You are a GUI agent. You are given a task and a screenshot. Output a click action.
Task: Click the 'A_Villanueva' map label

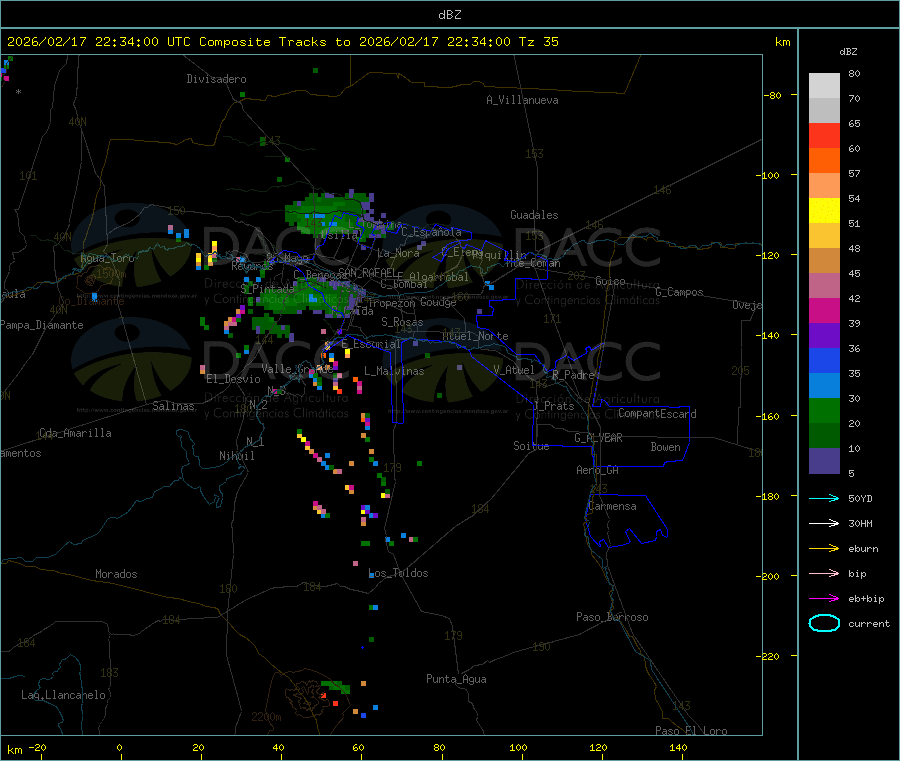522,100
